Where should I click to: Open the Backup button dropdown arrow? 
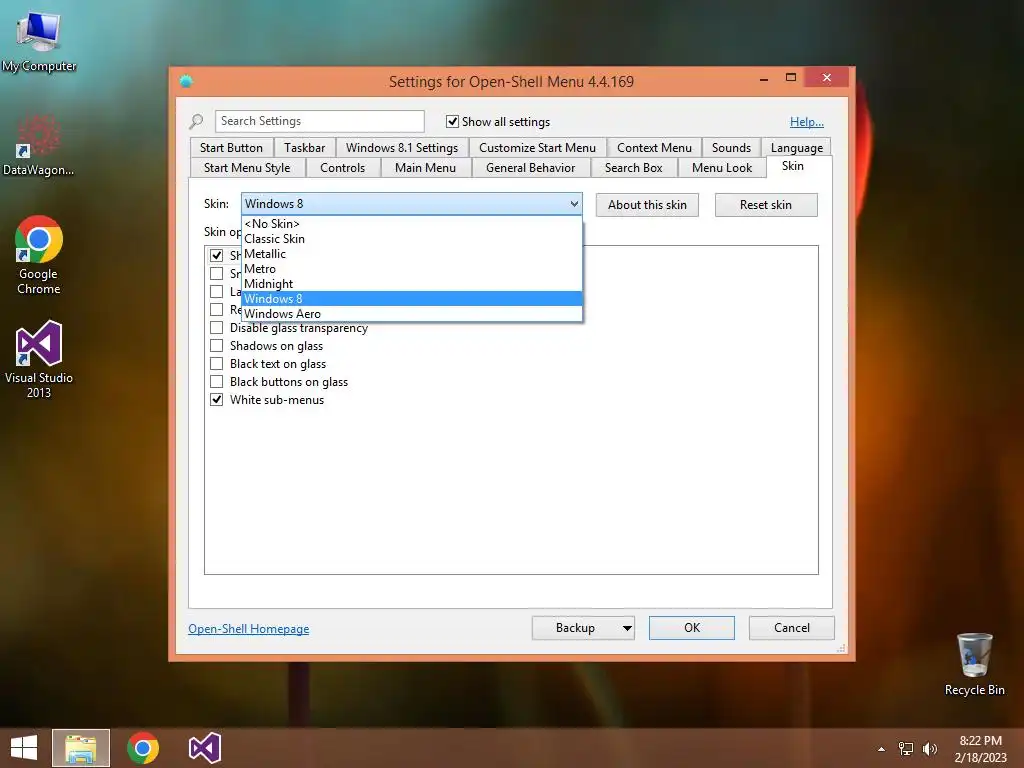pyautogui.click(x=626, y=628)
